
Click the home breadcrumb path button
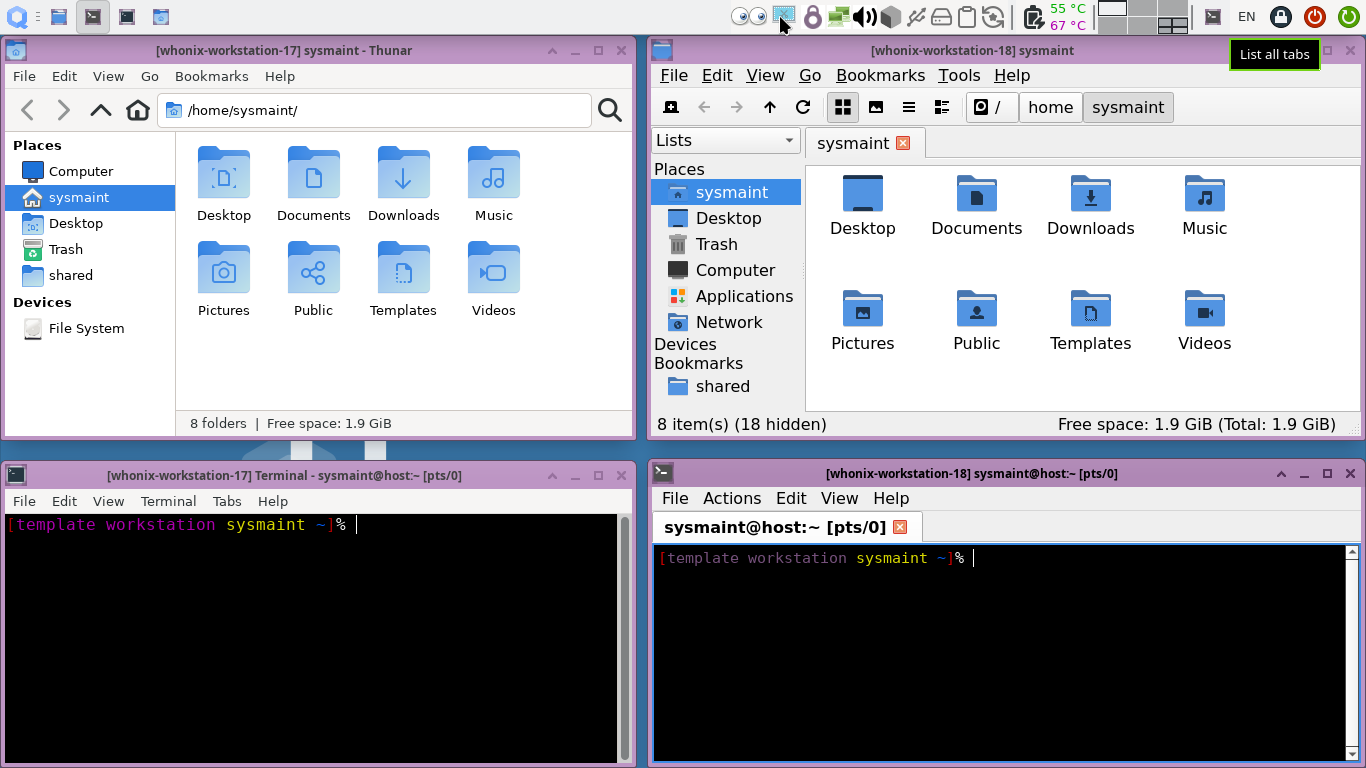pos(1050,107)
